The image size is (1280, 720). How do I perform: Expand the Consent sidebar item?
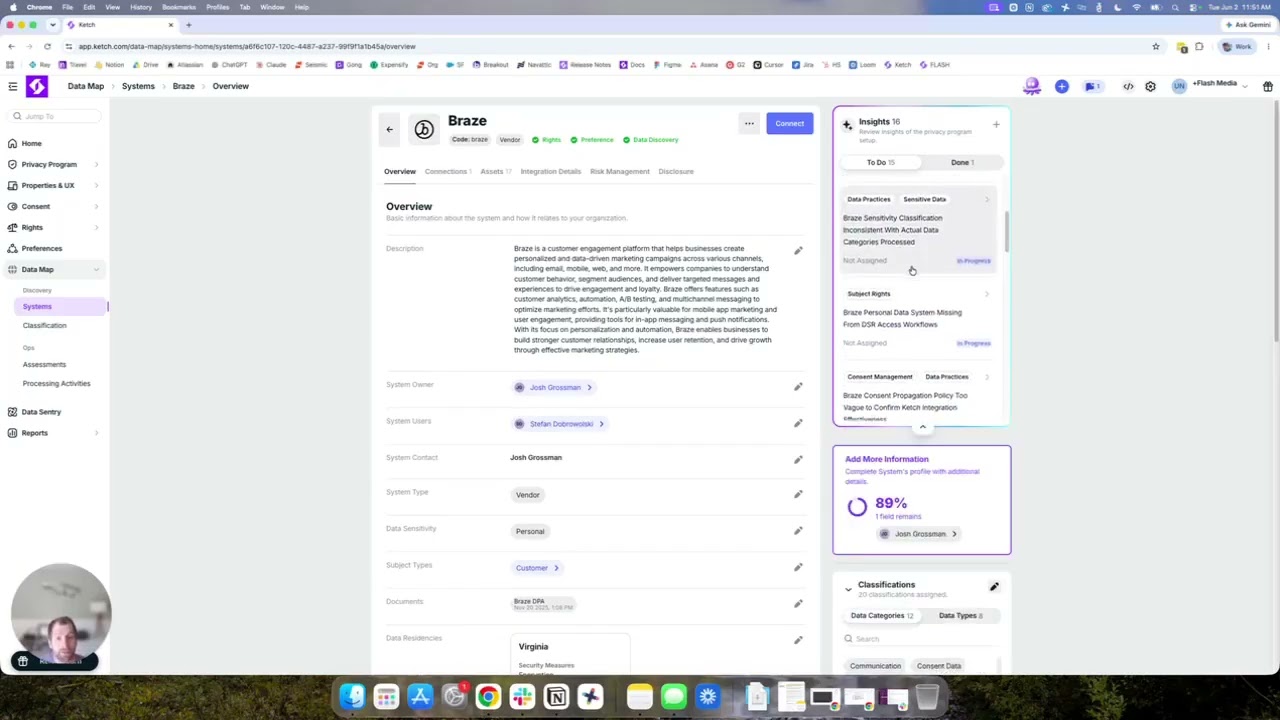[x=97, y=206]
